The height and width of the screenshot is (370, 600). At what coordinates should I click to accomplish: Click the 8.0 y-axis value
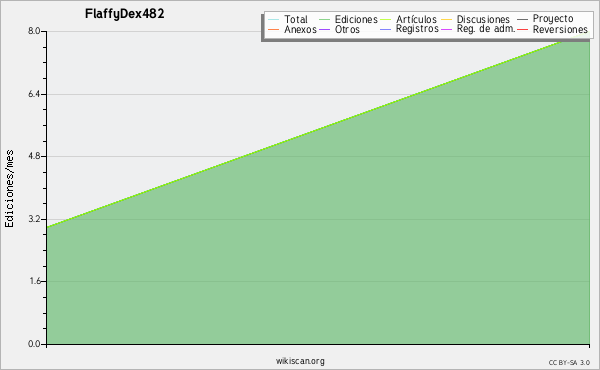pos(34,31)
